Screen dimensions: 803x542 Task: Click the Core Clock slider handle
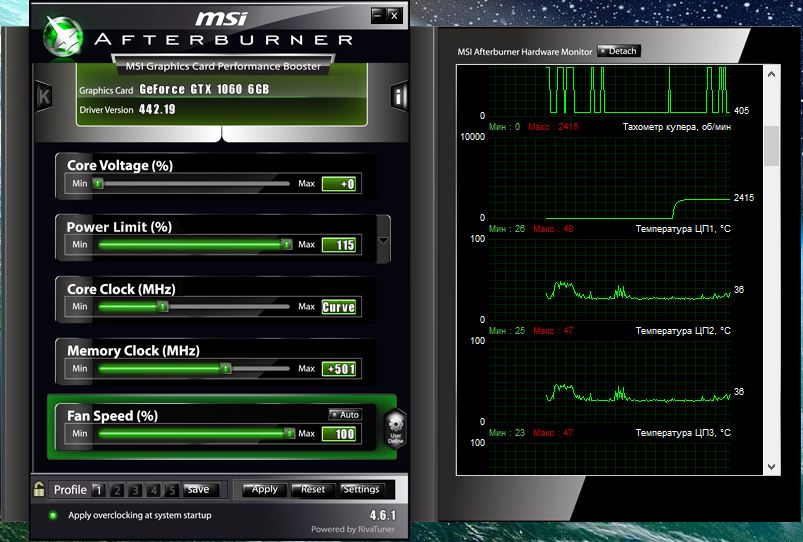163,306
